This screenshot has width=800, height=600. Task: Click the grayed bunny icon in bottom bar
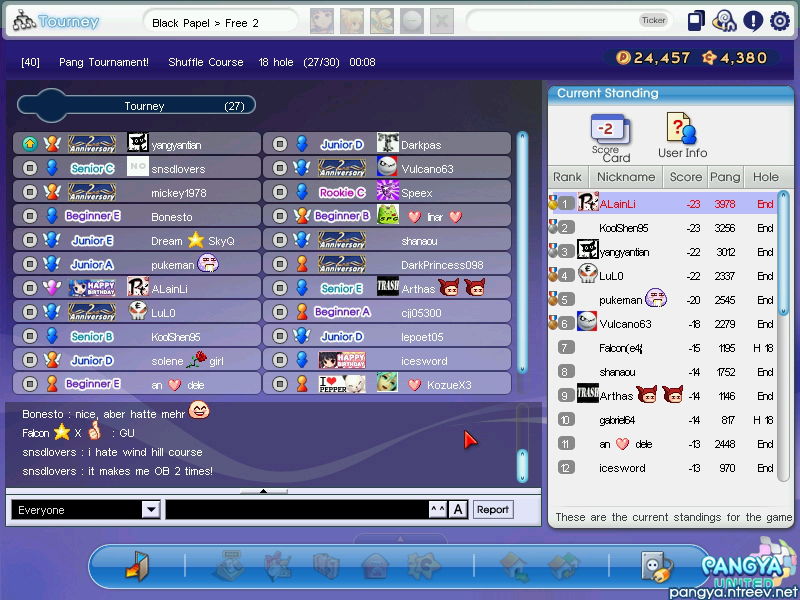coord(278,566)
